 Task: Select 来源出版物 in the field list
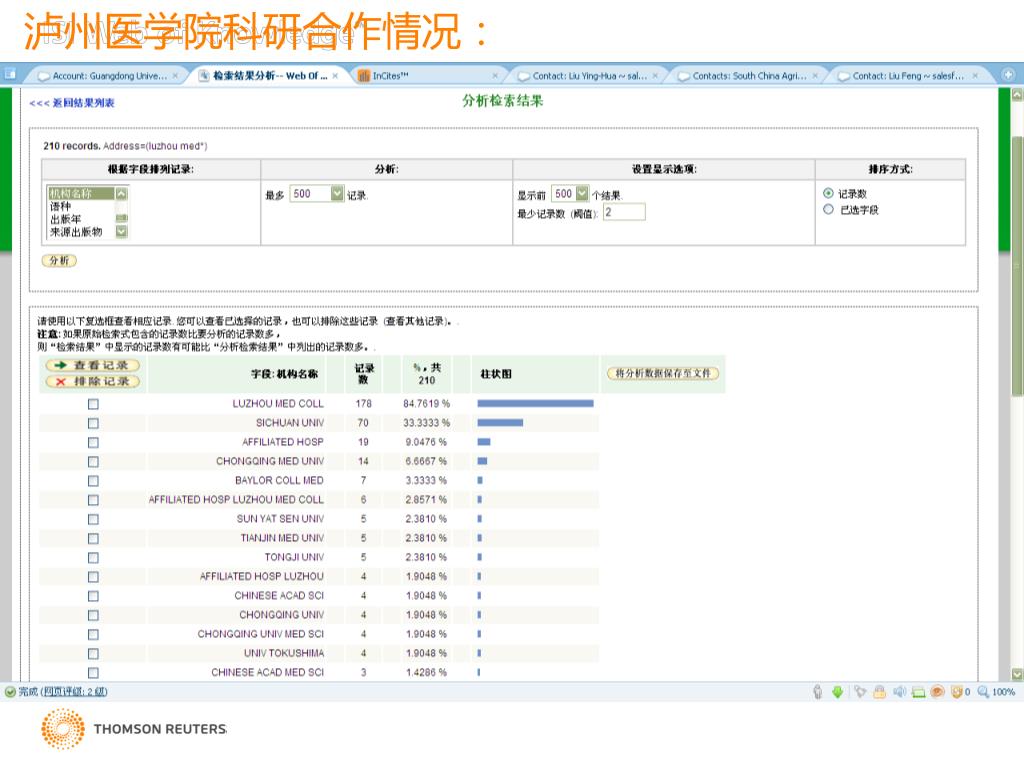(76, 232)
